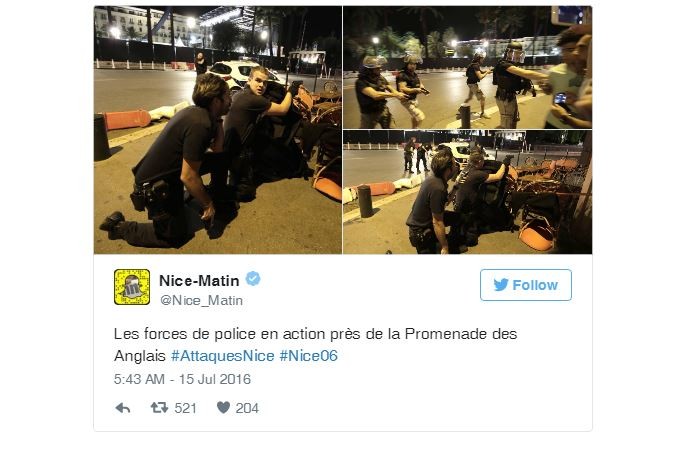Click the reply arrow icon

pos(123,408)
